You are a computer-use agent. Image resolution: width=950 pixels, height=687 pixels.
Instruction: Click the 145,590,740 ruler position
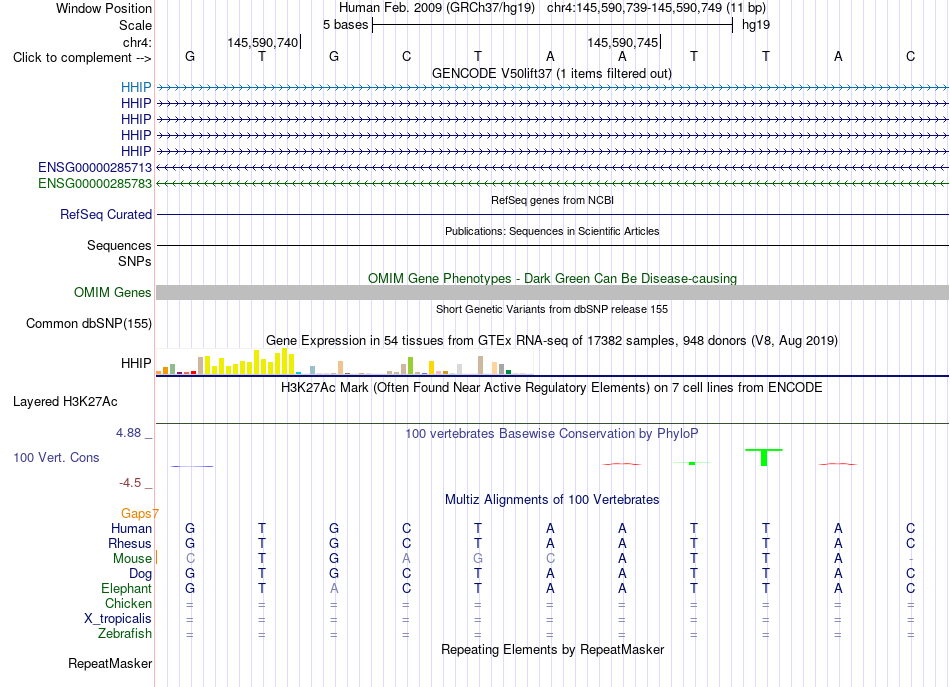[x=263, y=42]
